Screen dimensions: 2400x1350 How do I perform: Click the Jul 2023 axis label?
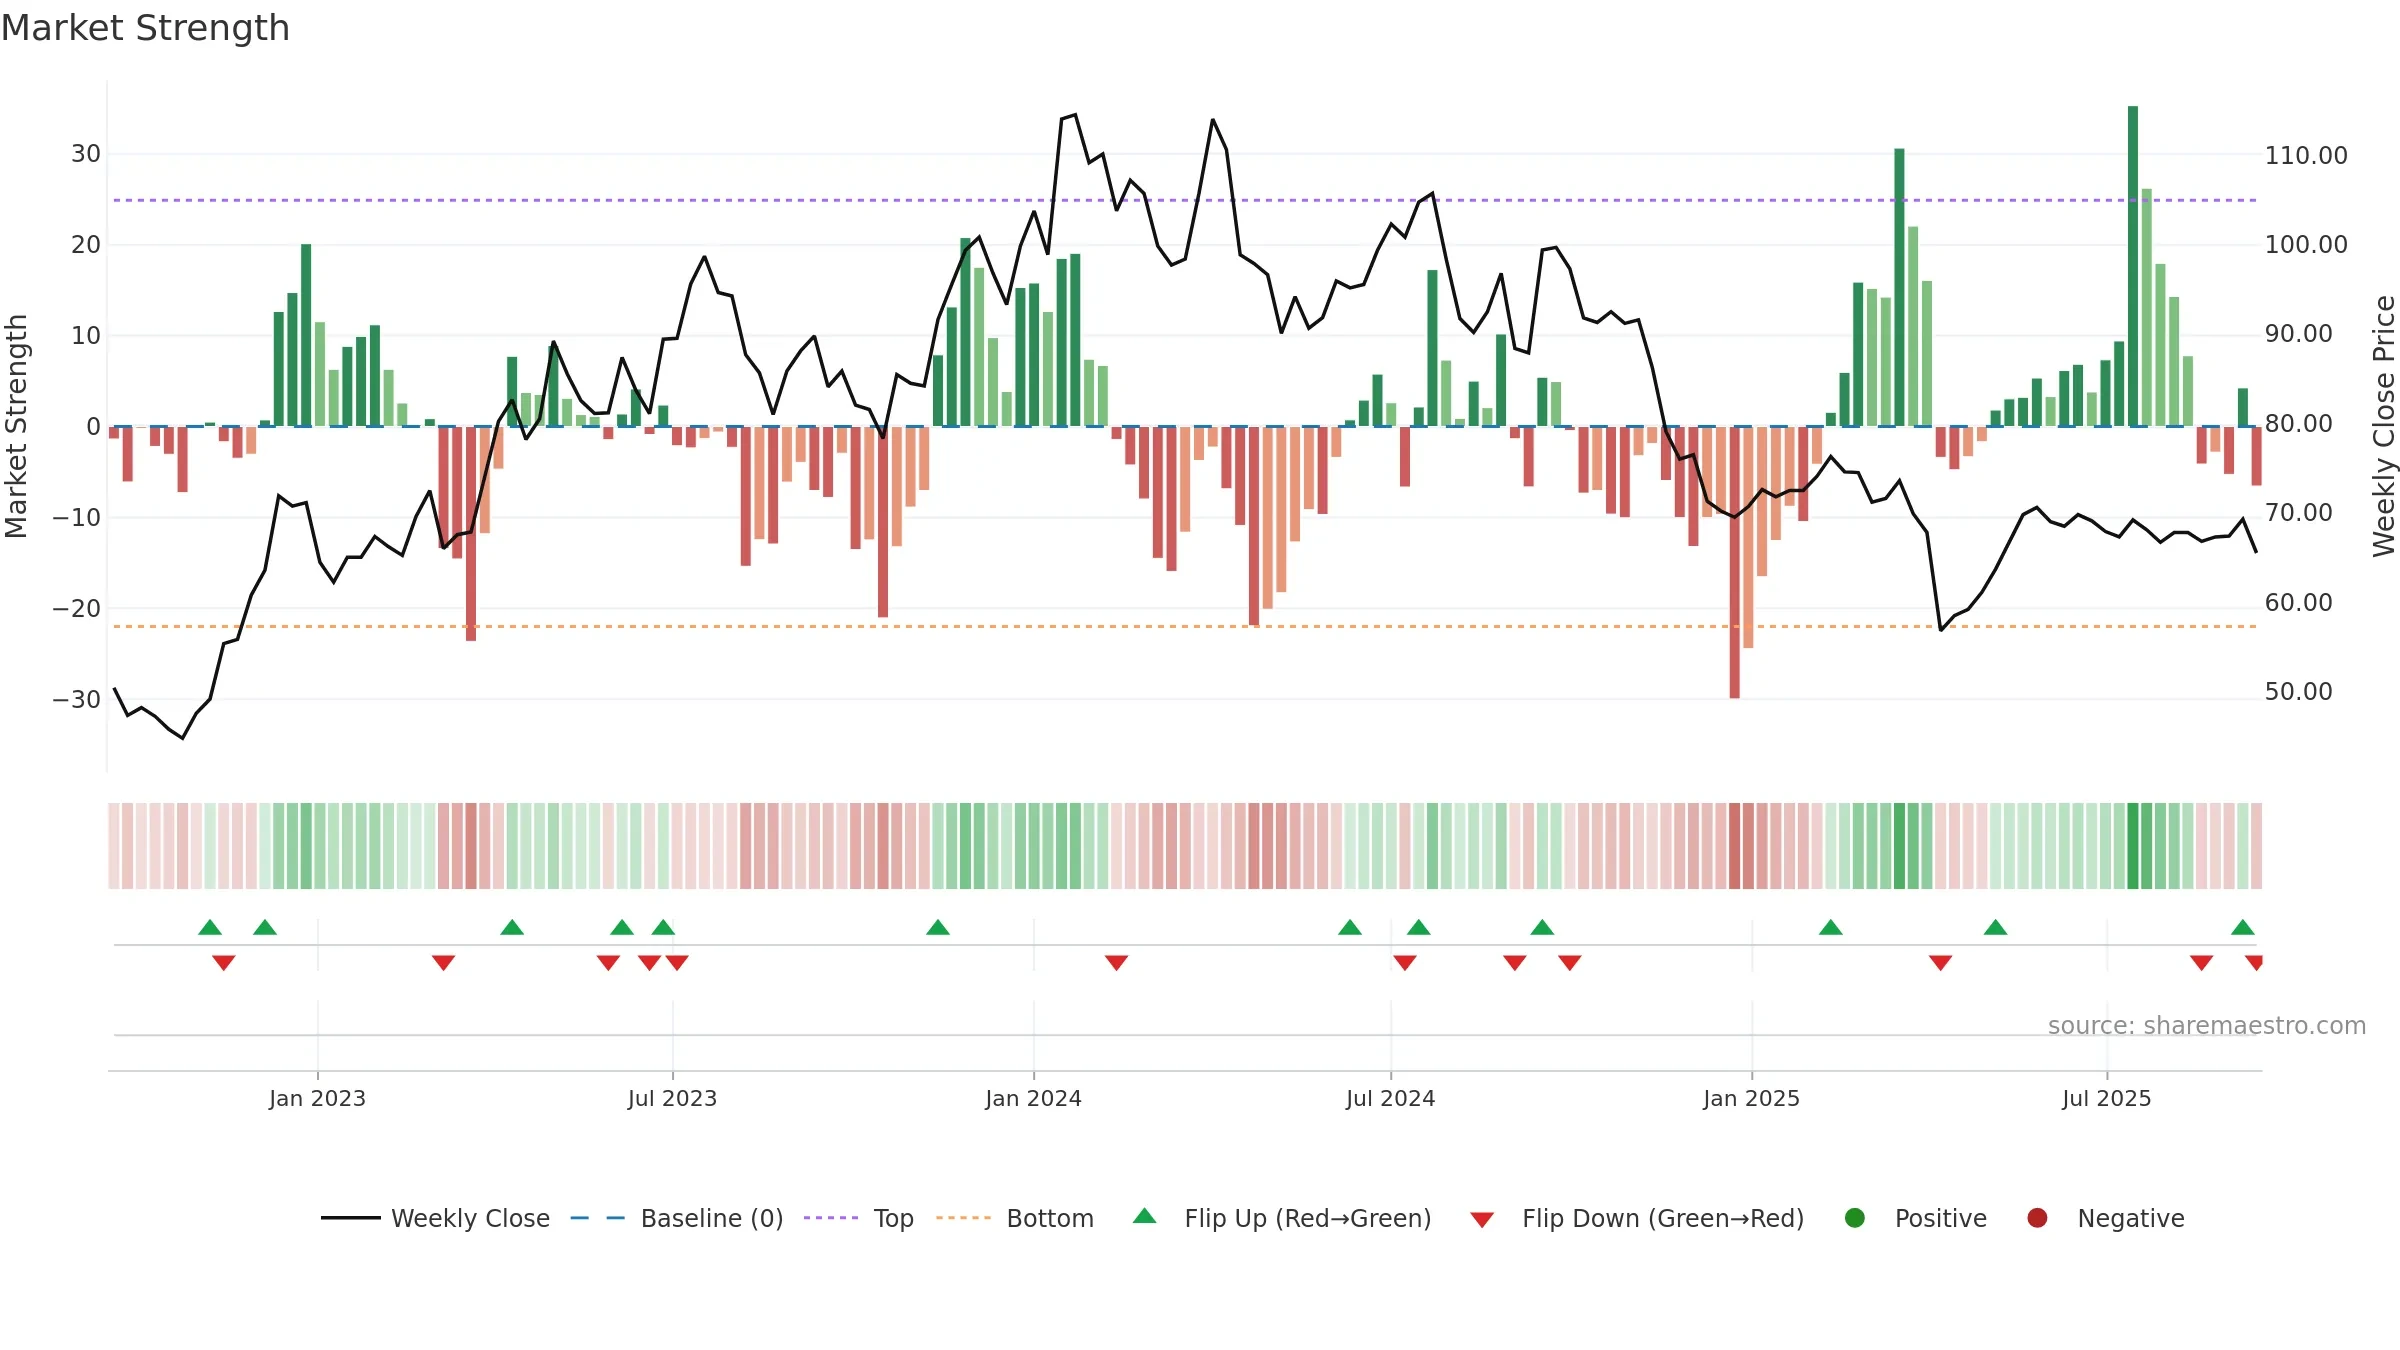coord(672,1098)
